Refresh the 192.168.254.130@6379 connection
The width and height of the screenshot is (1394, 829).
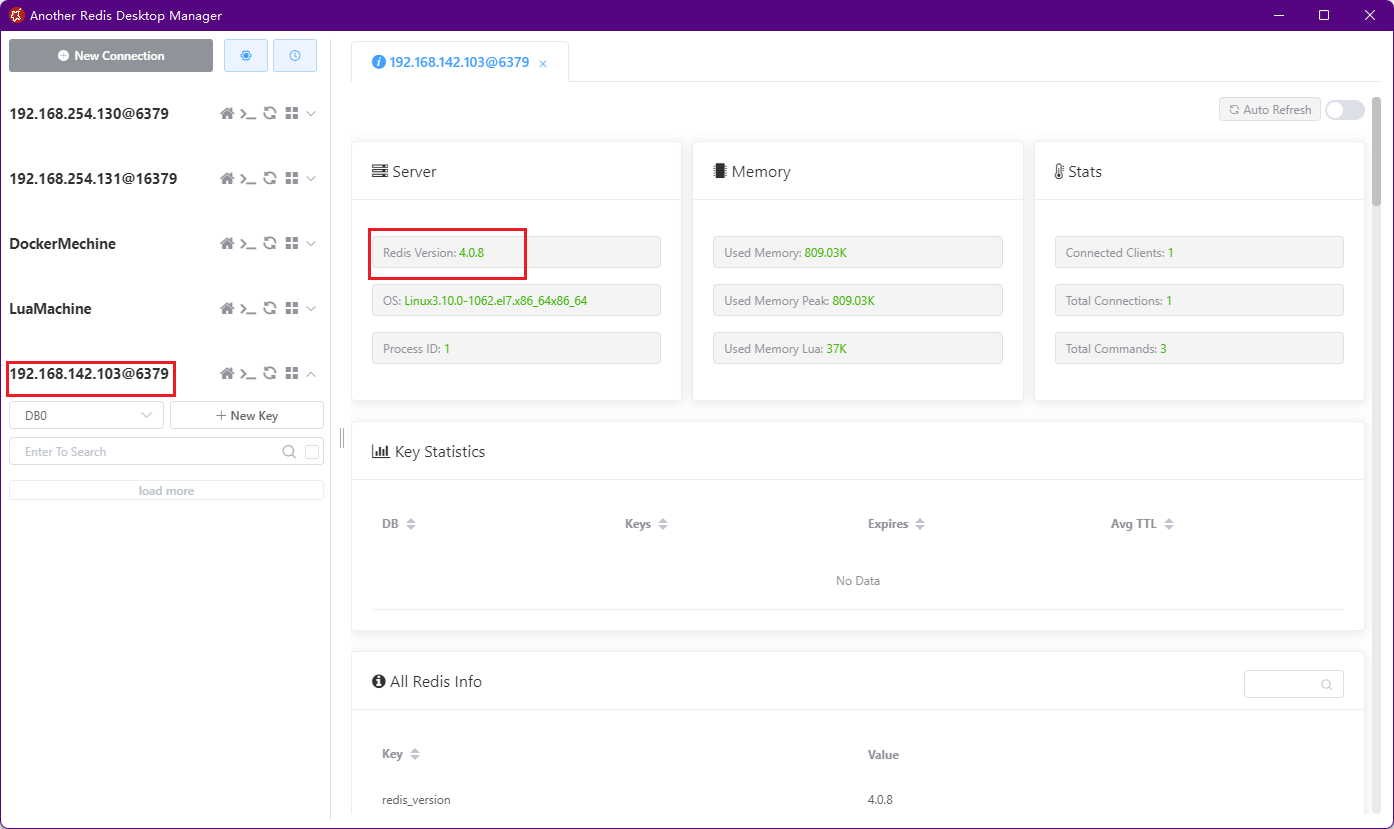click(270, 114)
